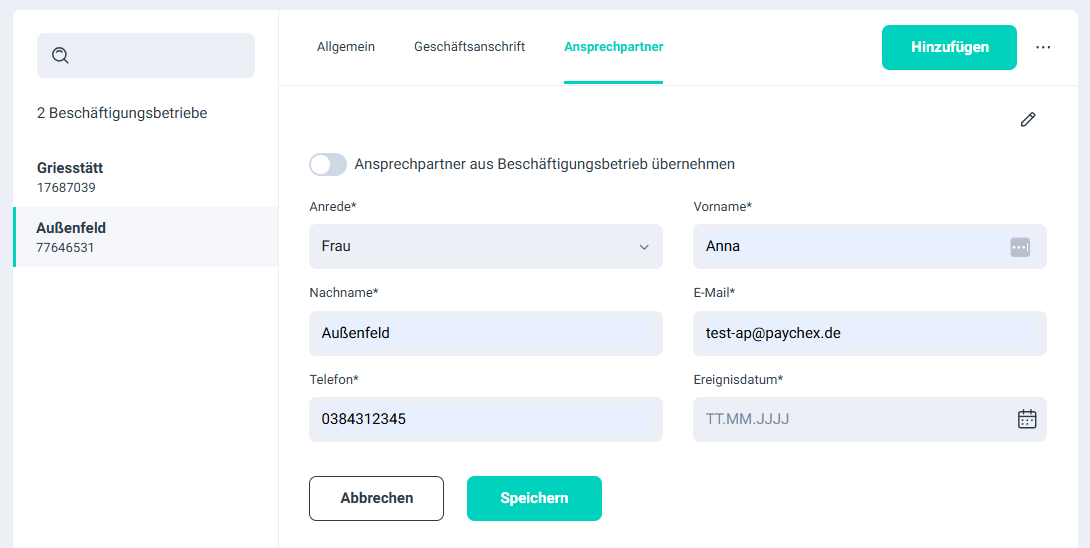The image size is (1090, 548).
Task: Open the three-dot more options menu
Action: [1043, 47]
